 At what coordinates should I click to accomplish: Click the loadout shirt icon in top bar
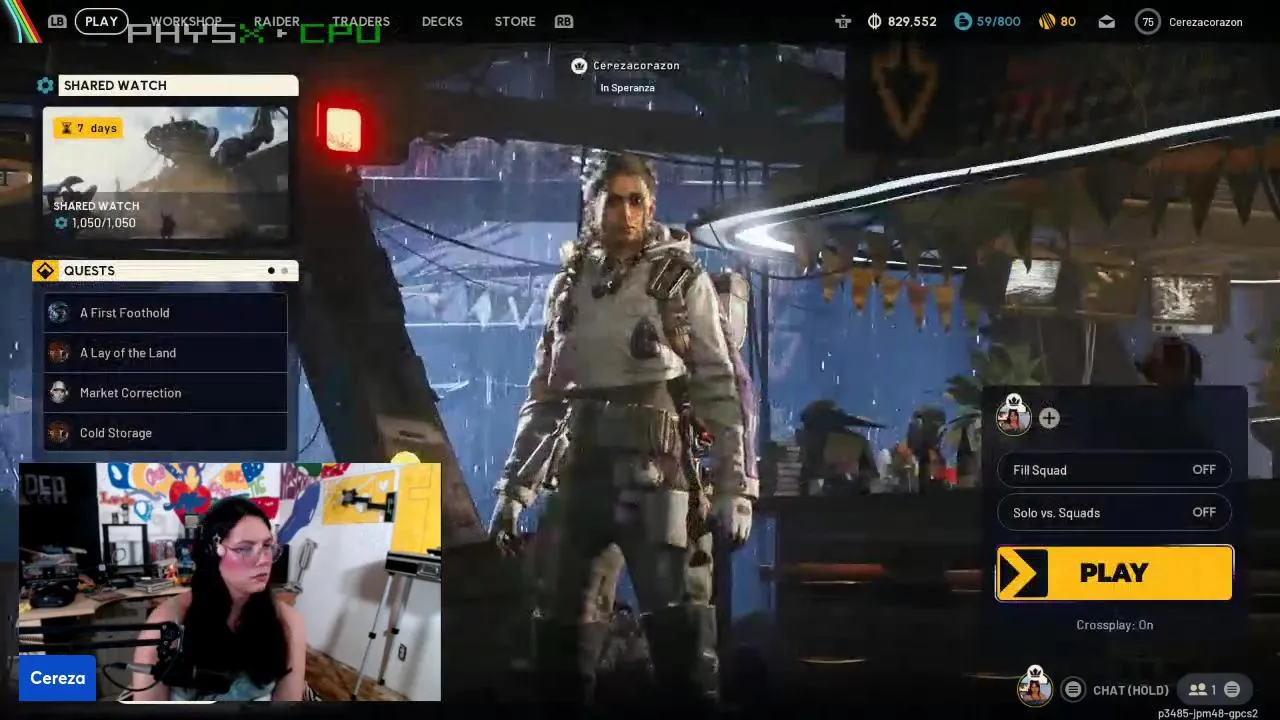point(843,21)
